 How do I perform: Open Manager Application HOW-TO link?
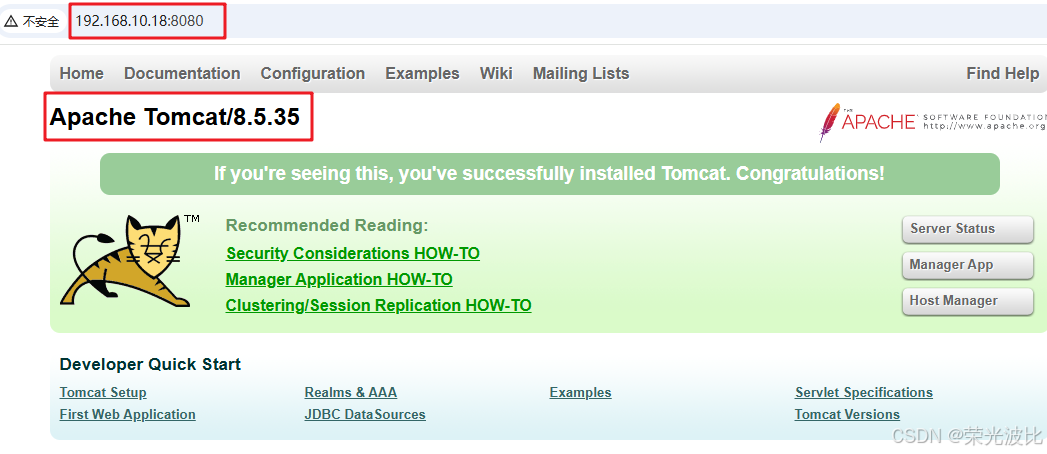(339, 280)
